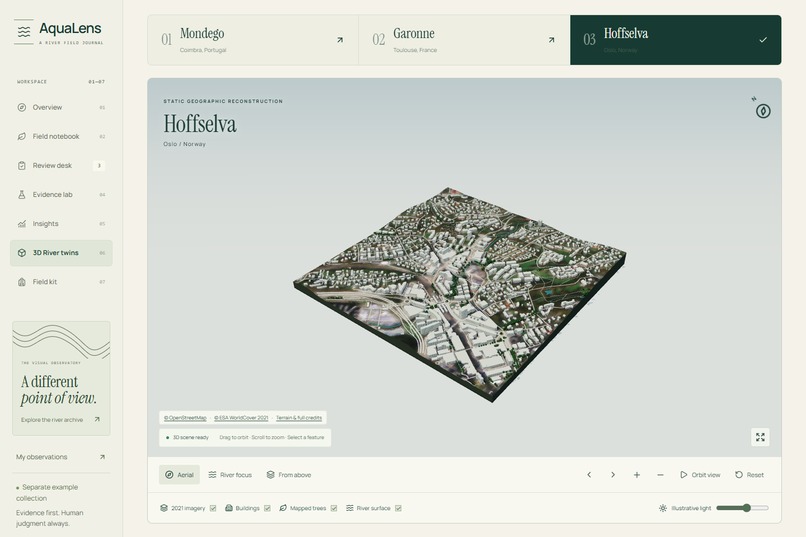Toggle fullscreen for the 3D scene
Image resolution: width=806 pixels, height=537 pixels.
pos(760,437)
